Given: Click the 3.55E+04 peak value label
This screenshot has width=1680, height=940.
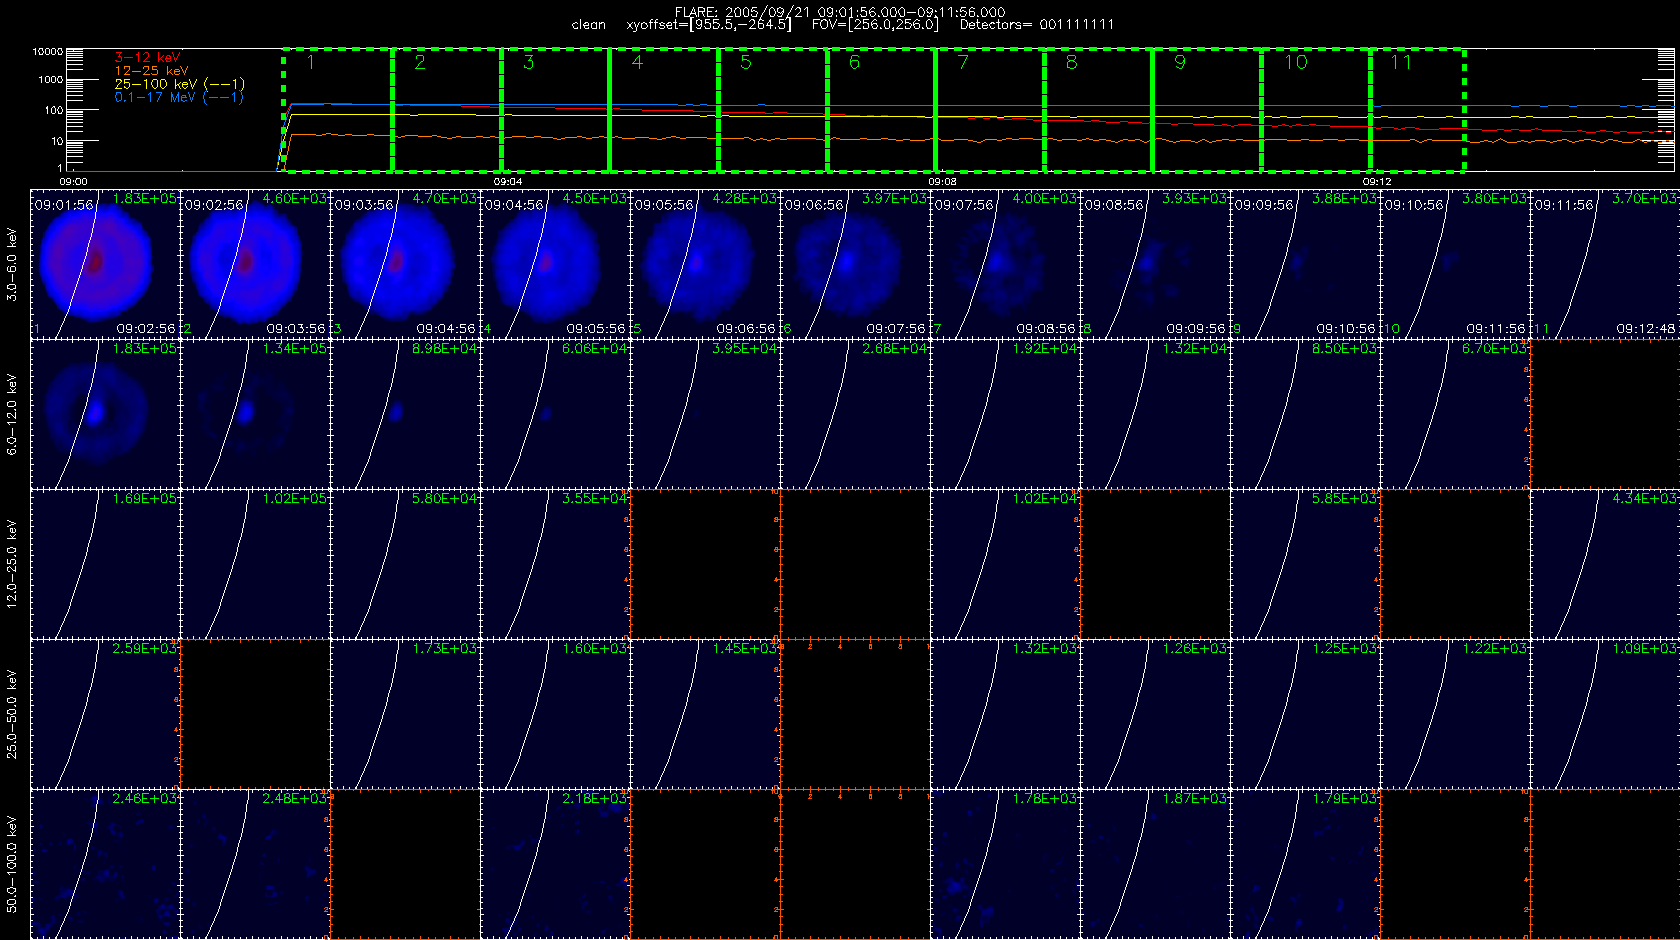Looking at the screenshot, I should coord(595,499).
